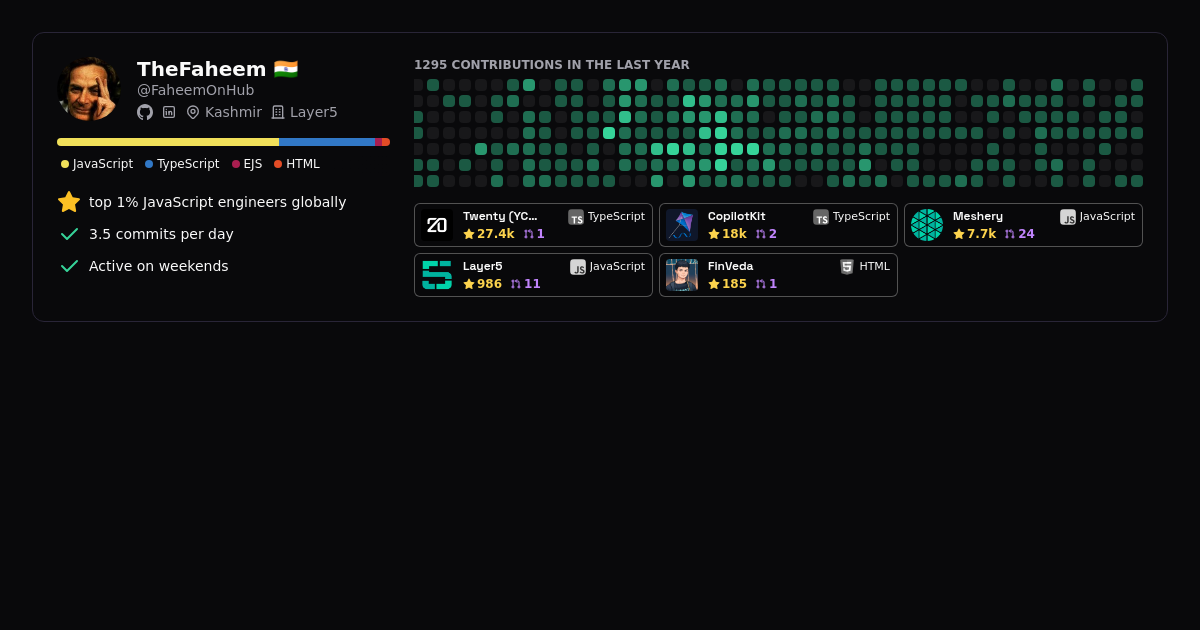This screenshot has height=630, width=1200.
Task: Click the blue TypeScript legend dot
Action: [149, 164]
